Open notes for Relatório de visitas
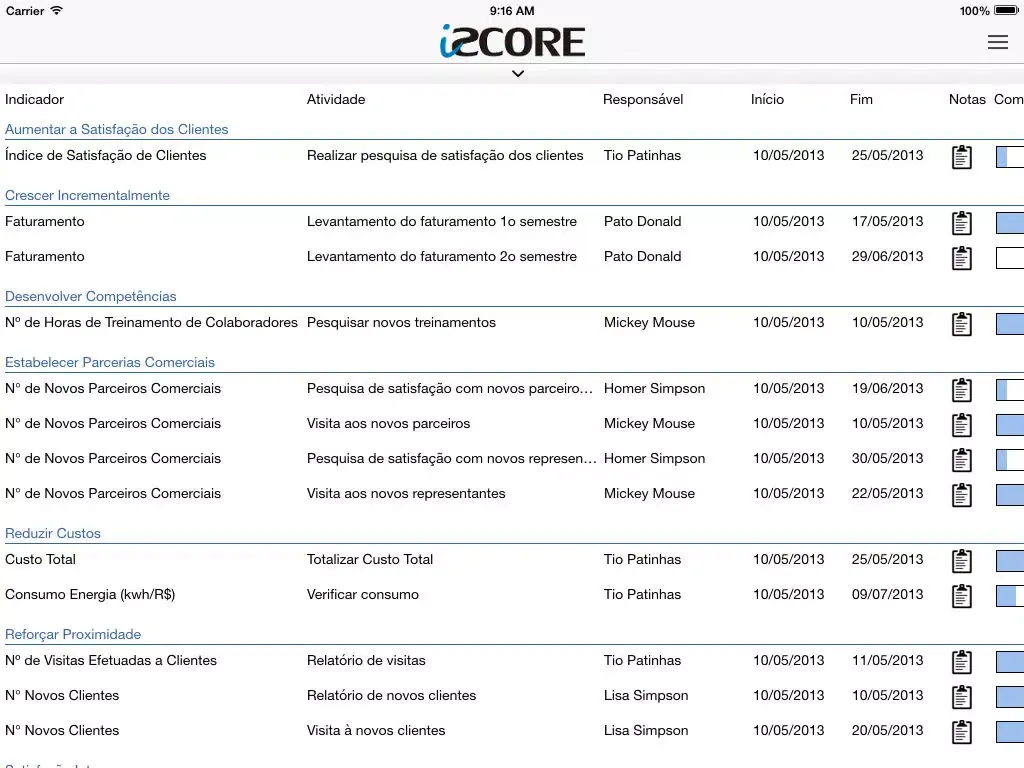The height and width of the screenshot is (768, 1024). coord(961,662)
